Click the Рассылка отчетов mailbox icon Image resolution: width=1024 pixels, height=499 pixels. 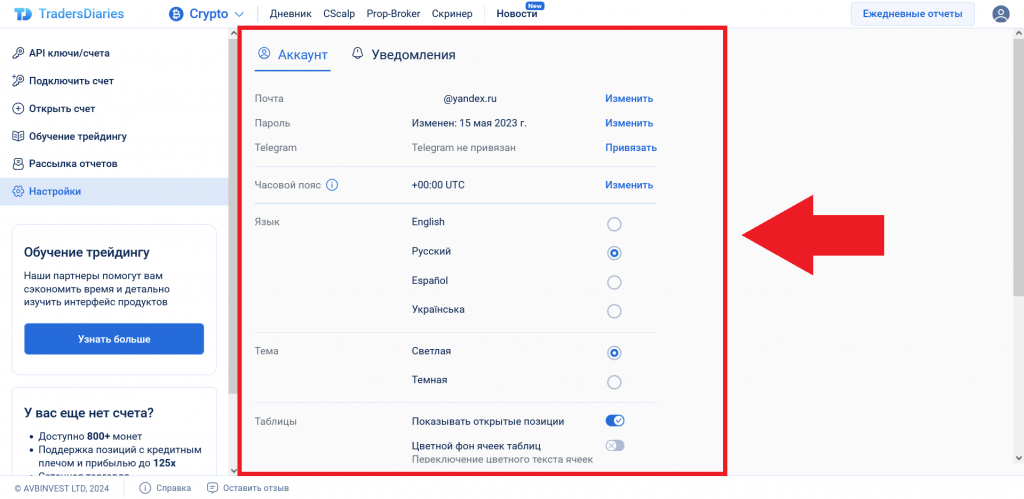pos(18,164)
